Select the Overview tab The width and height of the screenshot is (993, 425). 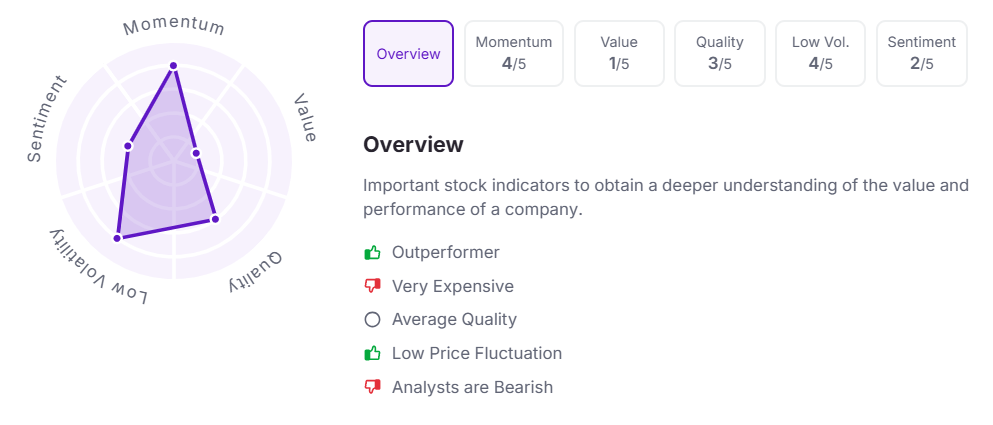pos(408,53)
